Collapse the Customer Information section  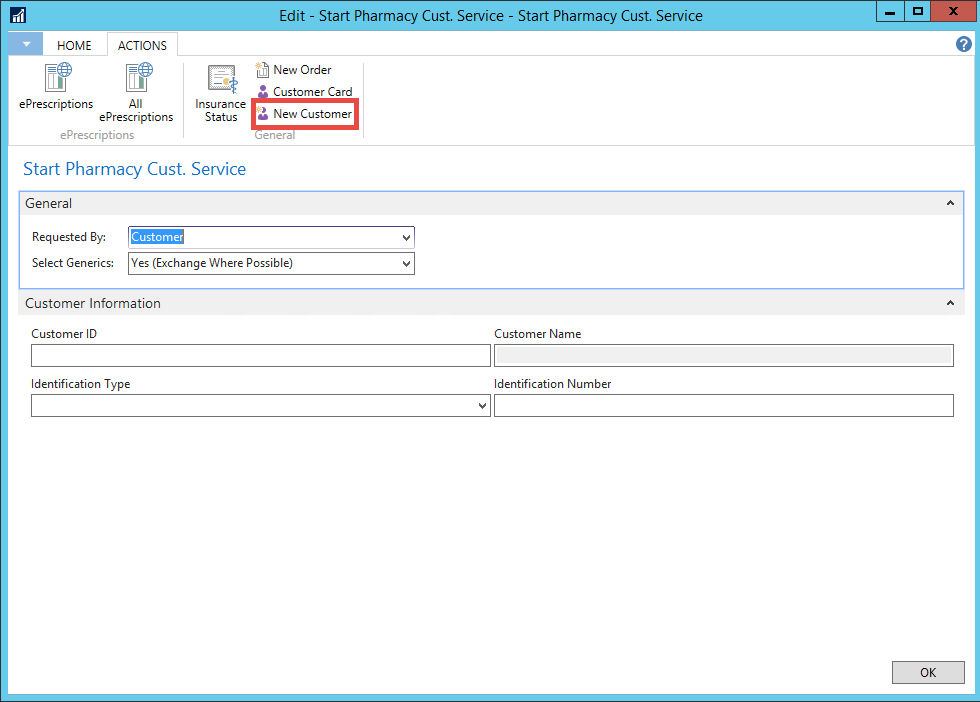[950, 303]
